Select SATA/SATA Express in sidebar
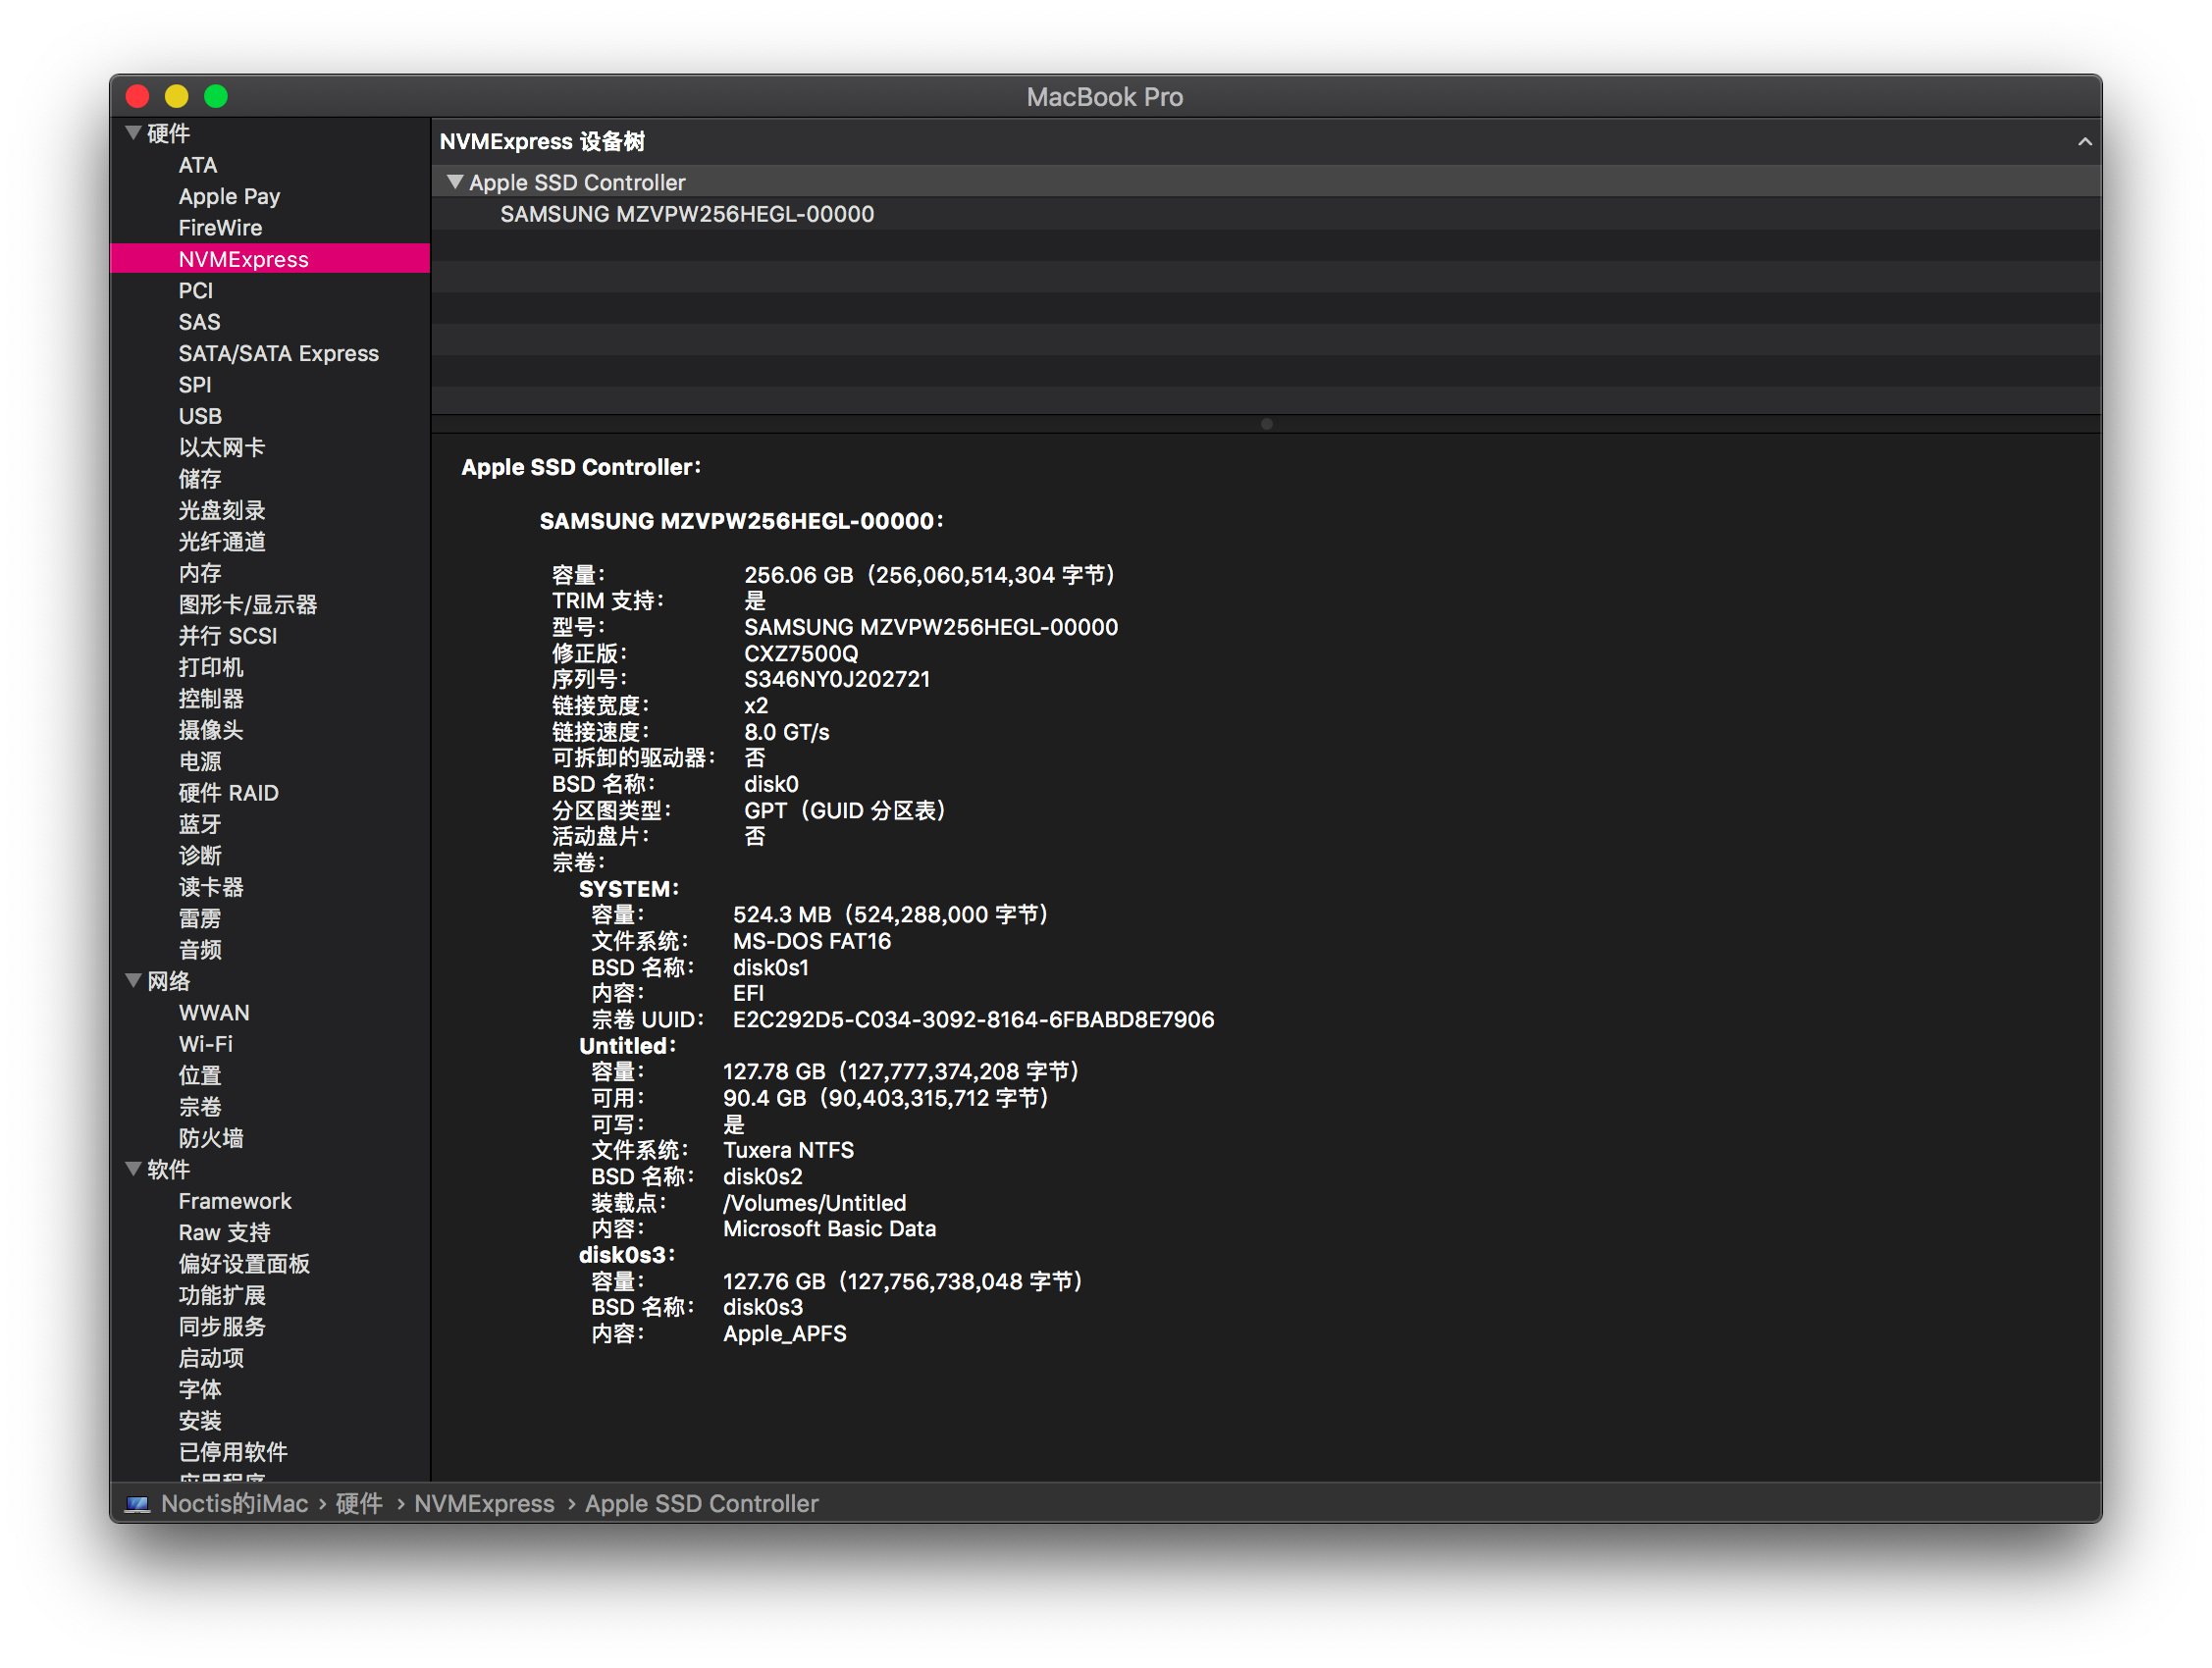 [x=278, y=353]
